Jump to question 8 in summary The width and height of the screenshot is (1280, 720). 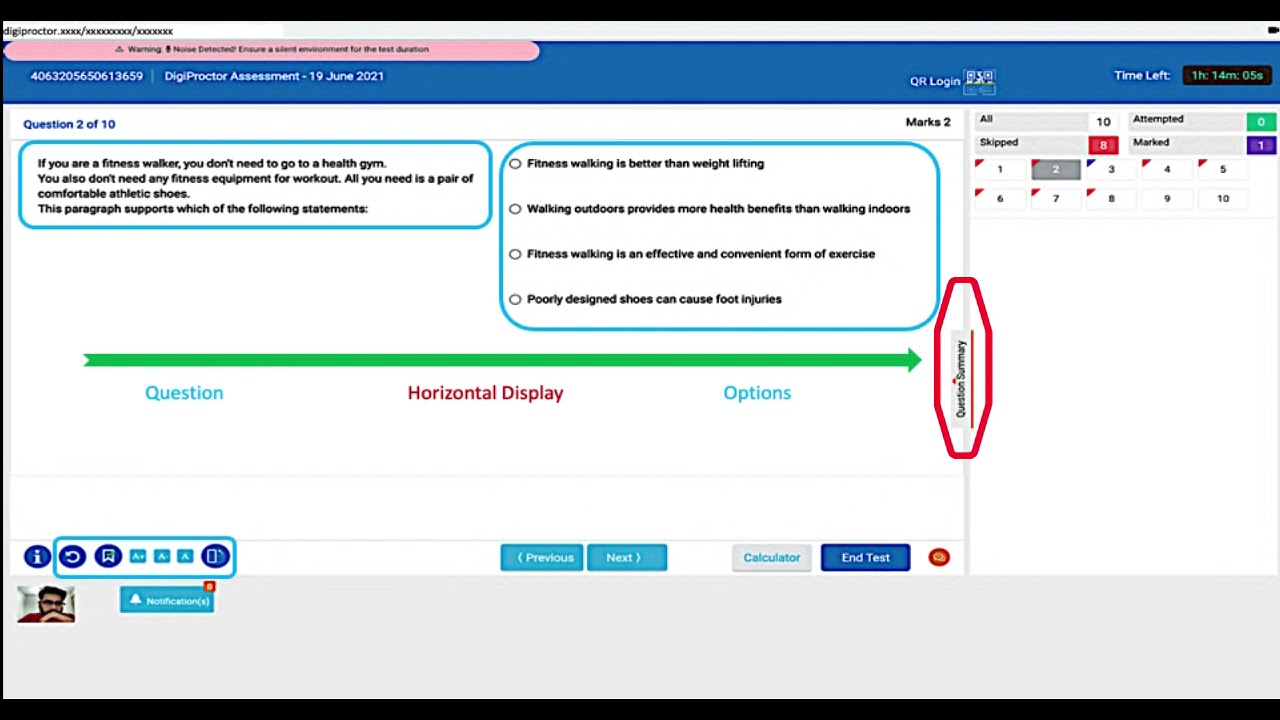pos(1111,199)
